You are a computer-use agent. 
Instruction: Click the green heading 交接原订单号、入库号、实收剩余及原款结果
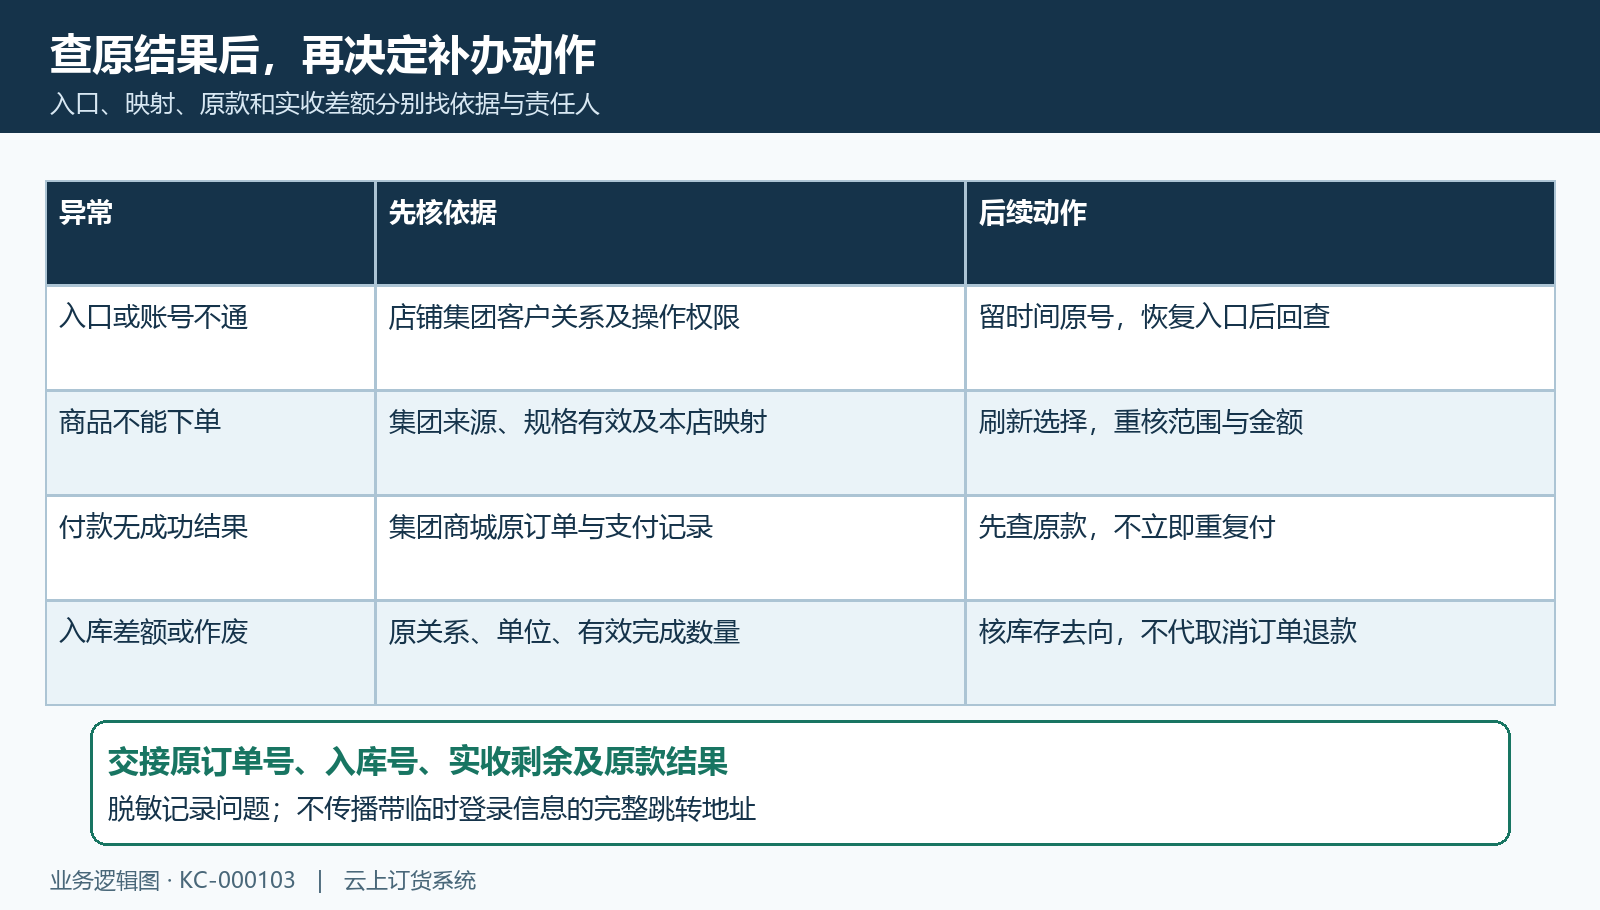(418, 762)
